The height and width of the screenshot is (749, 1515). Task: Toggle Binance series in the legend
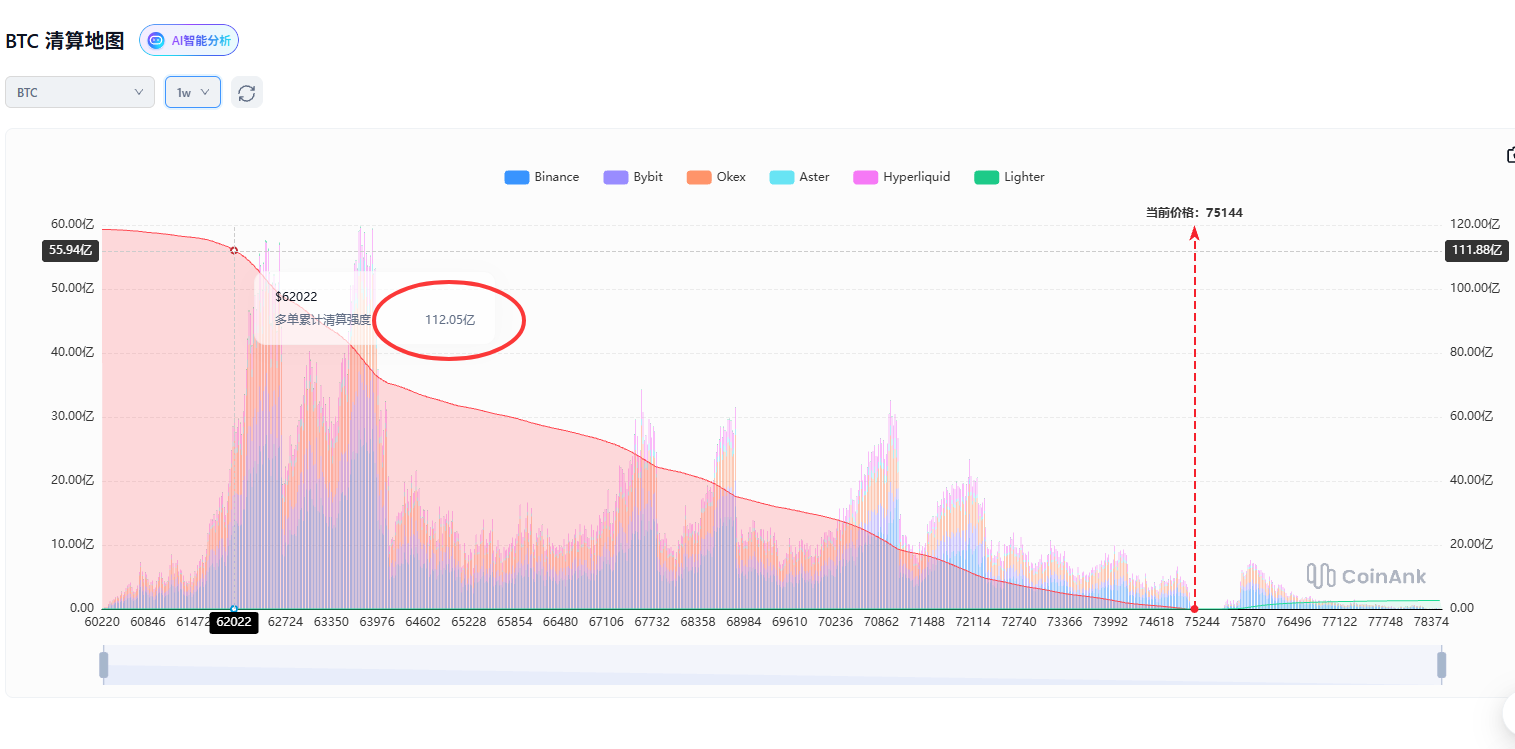click(542, 177)
